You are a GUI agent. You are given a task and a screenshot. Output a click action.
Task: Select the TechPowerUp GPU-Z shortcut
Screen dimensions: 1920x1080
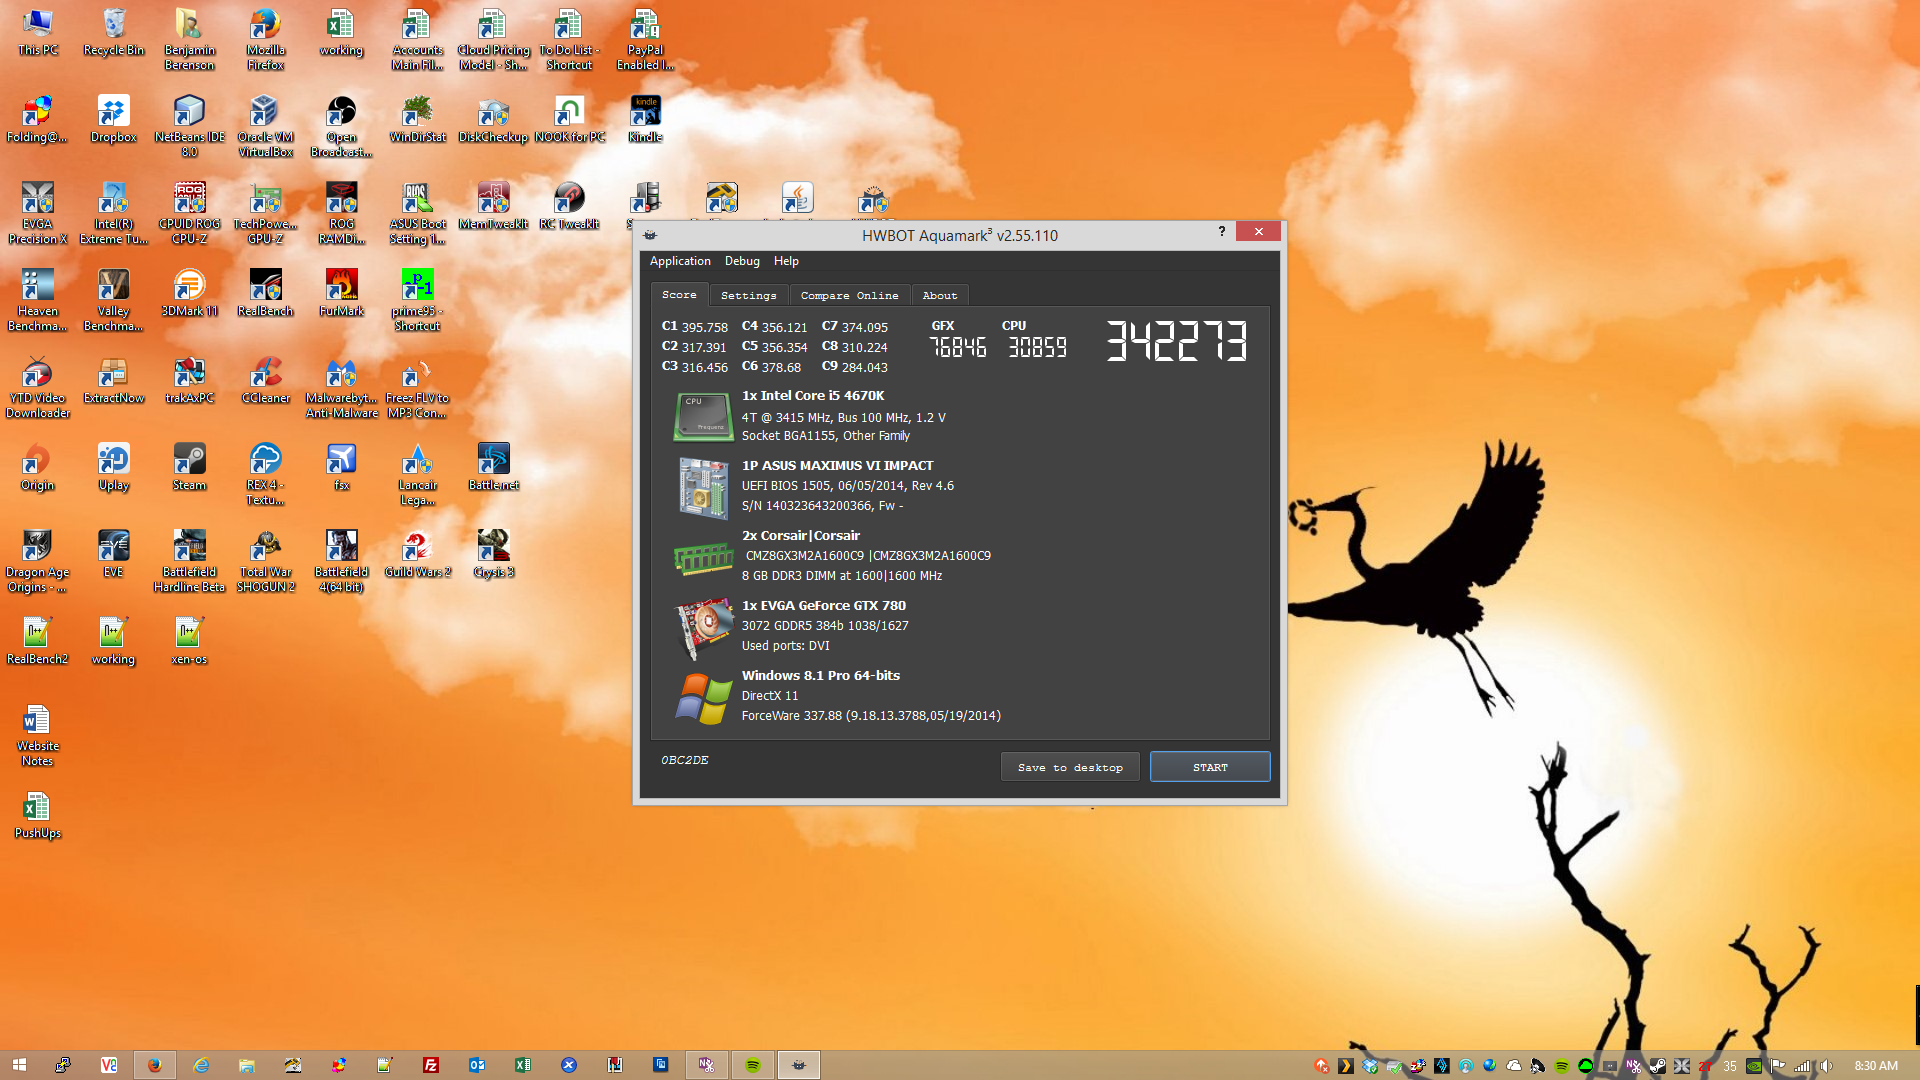[265, 213]
